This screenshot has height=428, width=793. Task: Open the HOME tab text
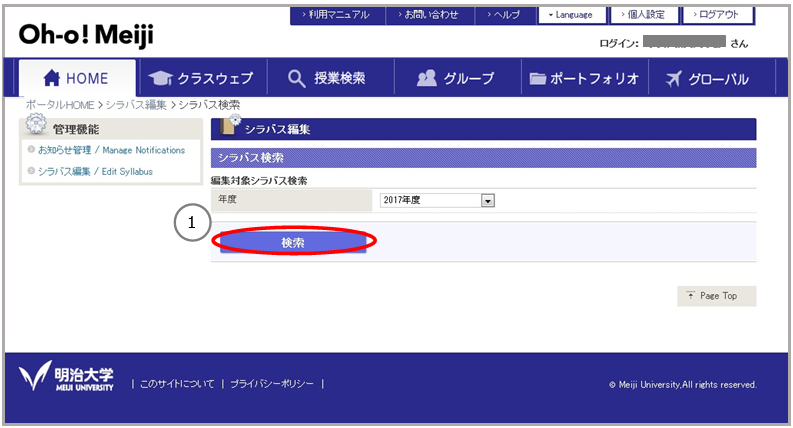pos(87,79)
